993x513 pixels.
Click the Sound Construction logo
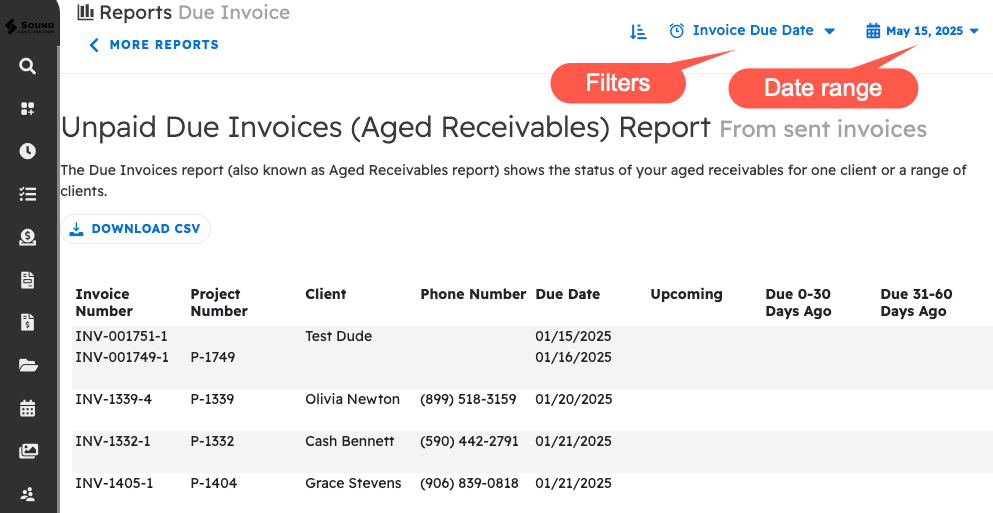pyautogui.click(x=30, y=22)
